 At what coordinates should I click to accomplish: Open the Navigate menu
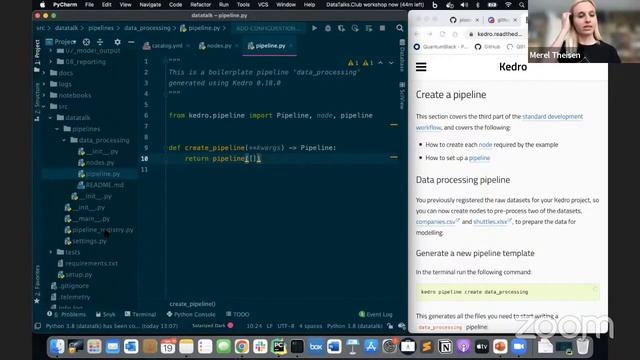click(150, 5)
